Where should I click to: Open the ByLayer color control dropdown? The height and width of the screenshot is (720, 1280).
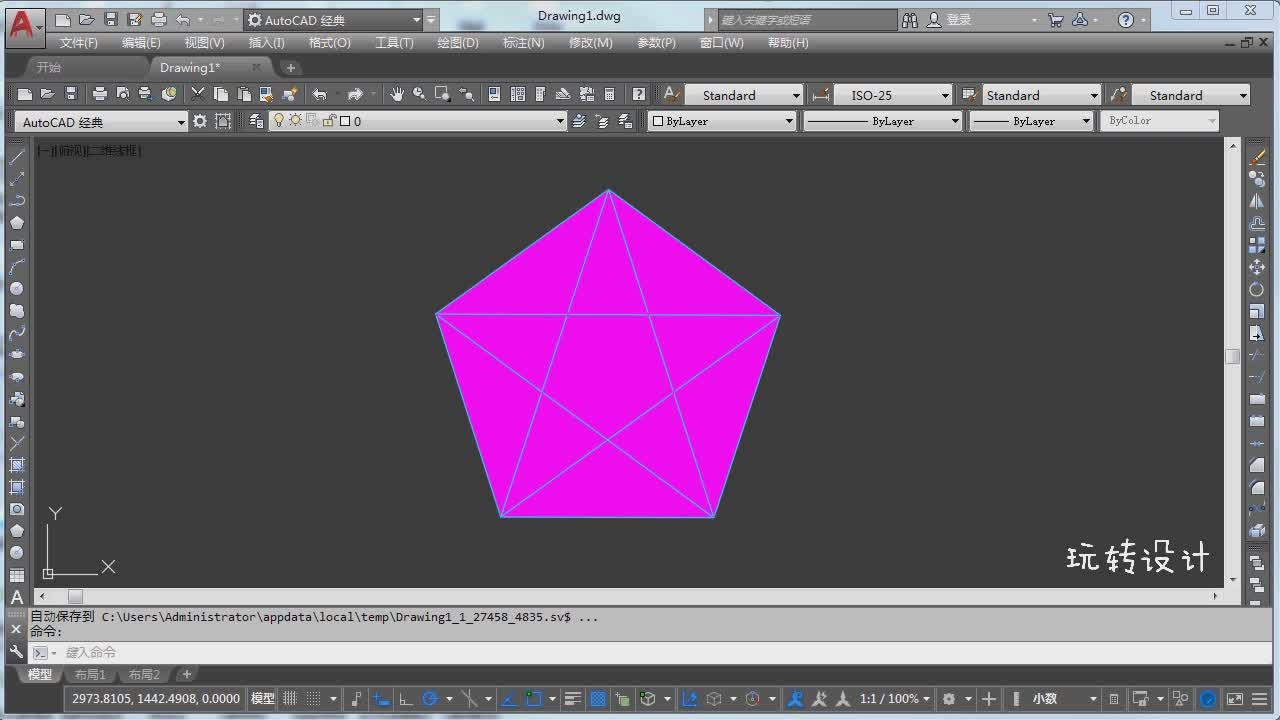pyautogui.click(x=722, y=121)
